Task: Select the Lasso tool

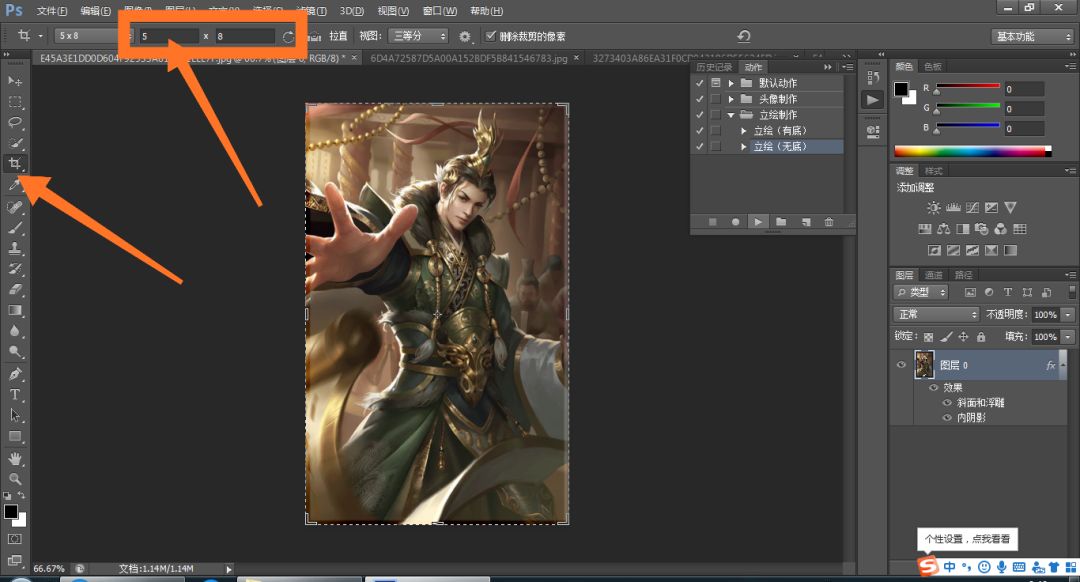Action: tap(15, 122)
